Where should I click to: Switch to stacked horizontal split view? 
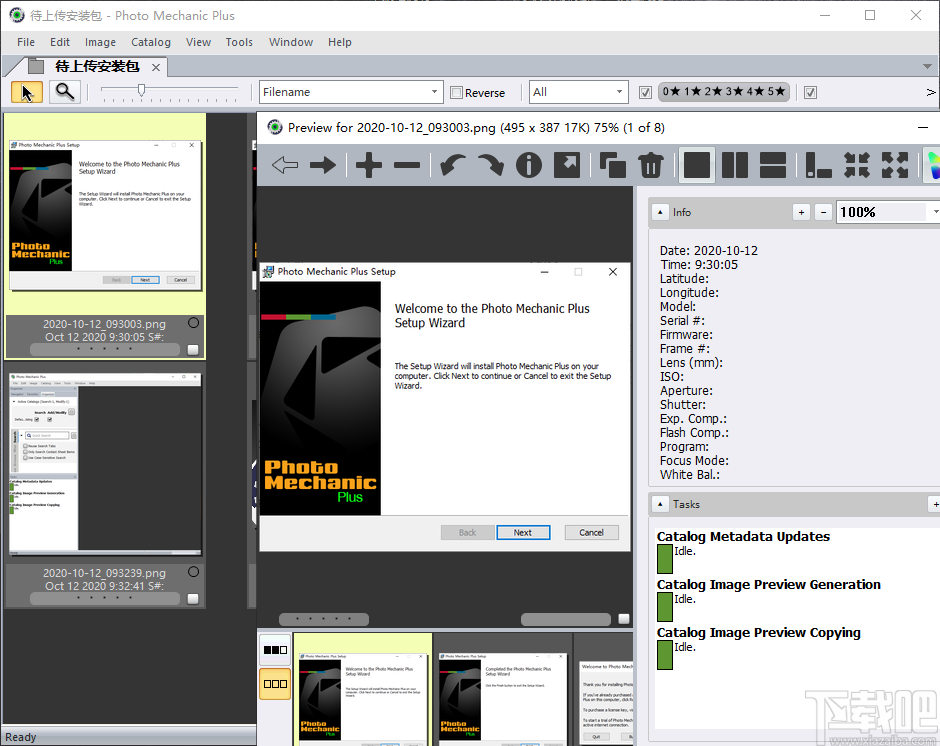coord(773,165)
